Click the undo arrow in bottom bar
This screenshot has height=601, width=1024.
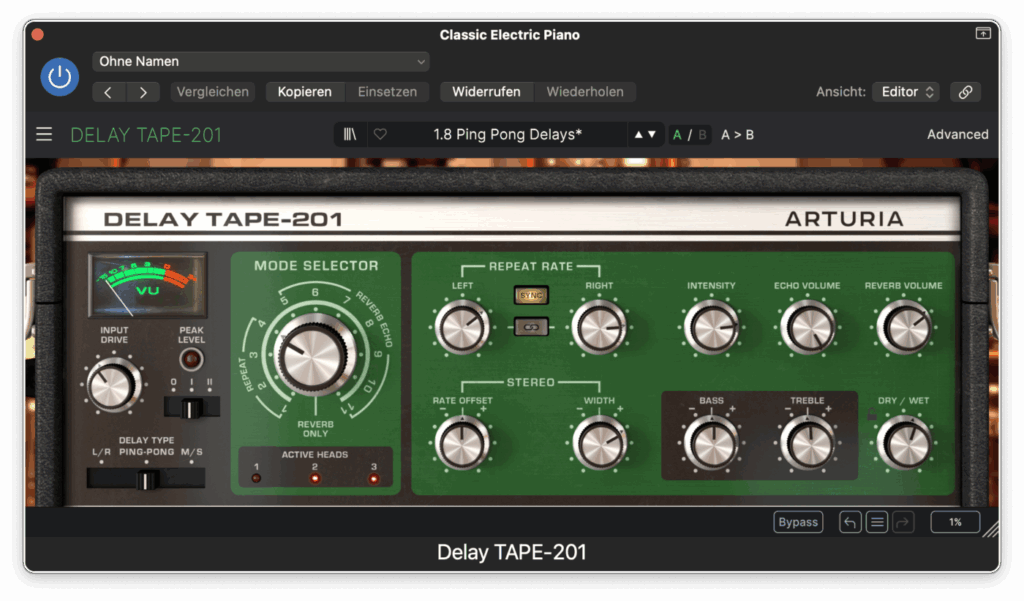(850, 522)
